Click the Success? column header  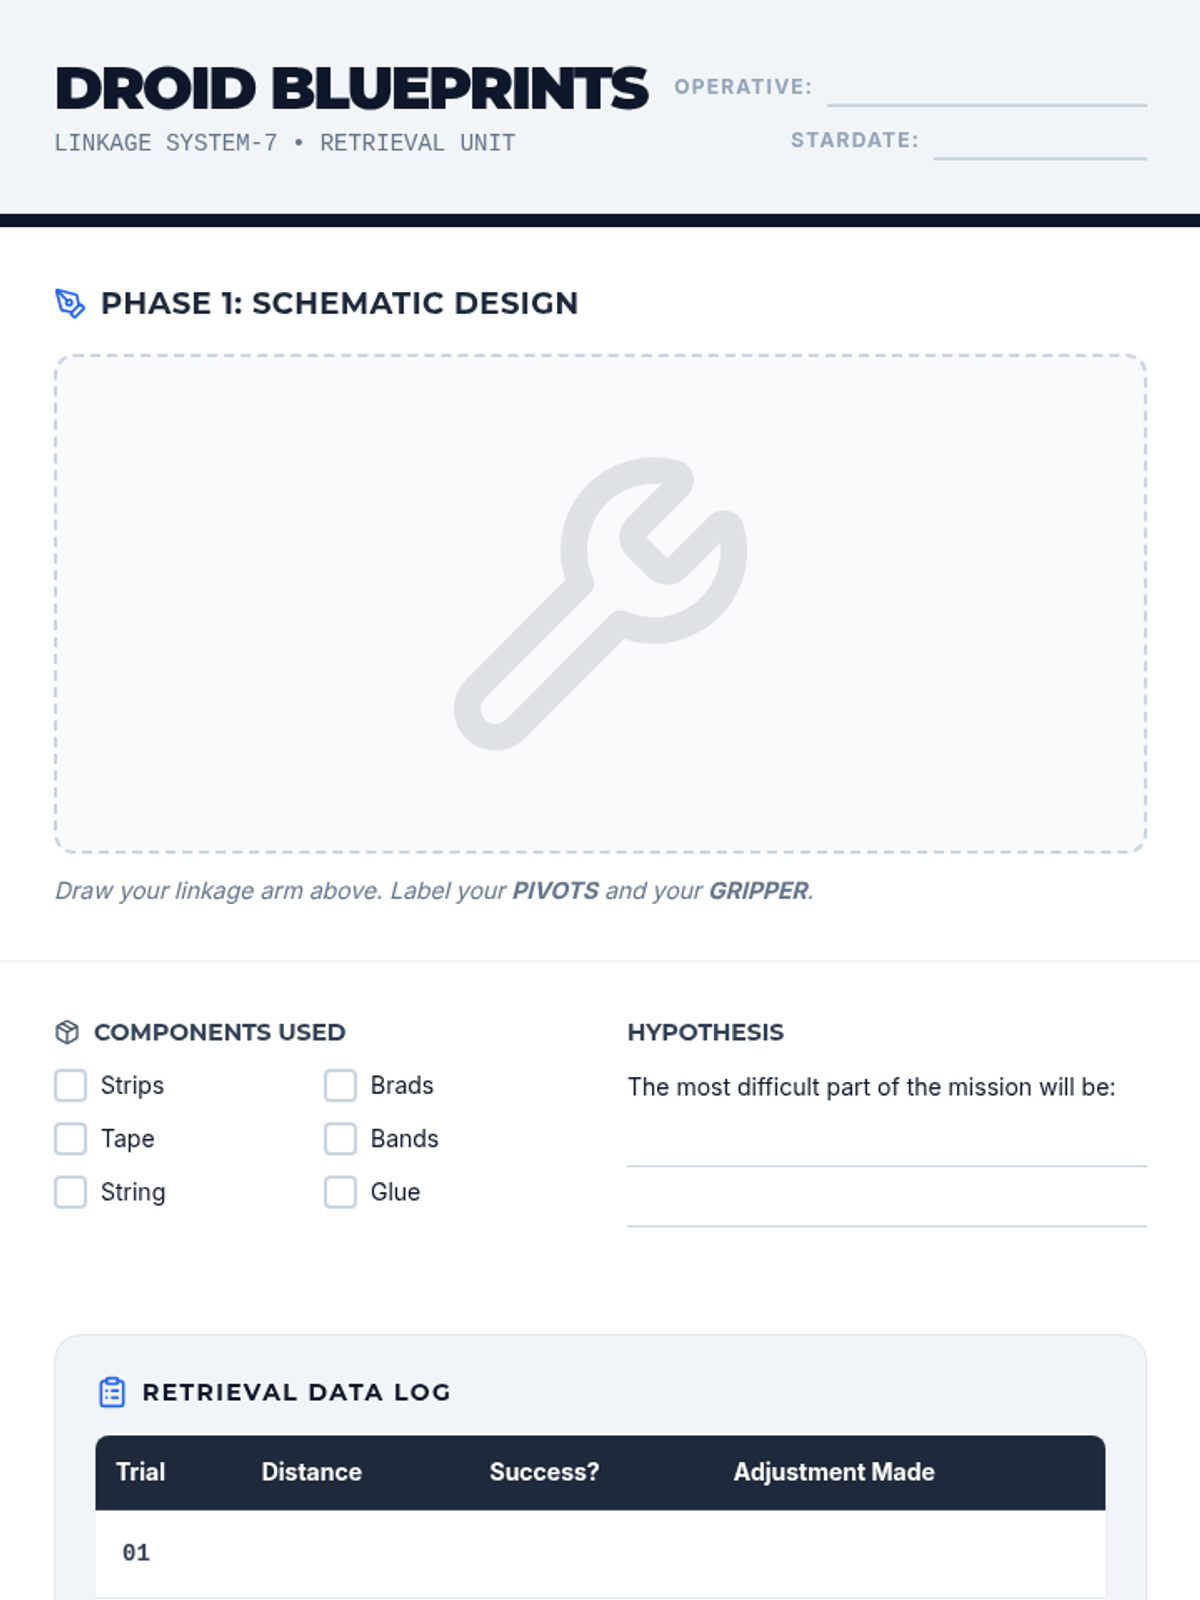544,1472
